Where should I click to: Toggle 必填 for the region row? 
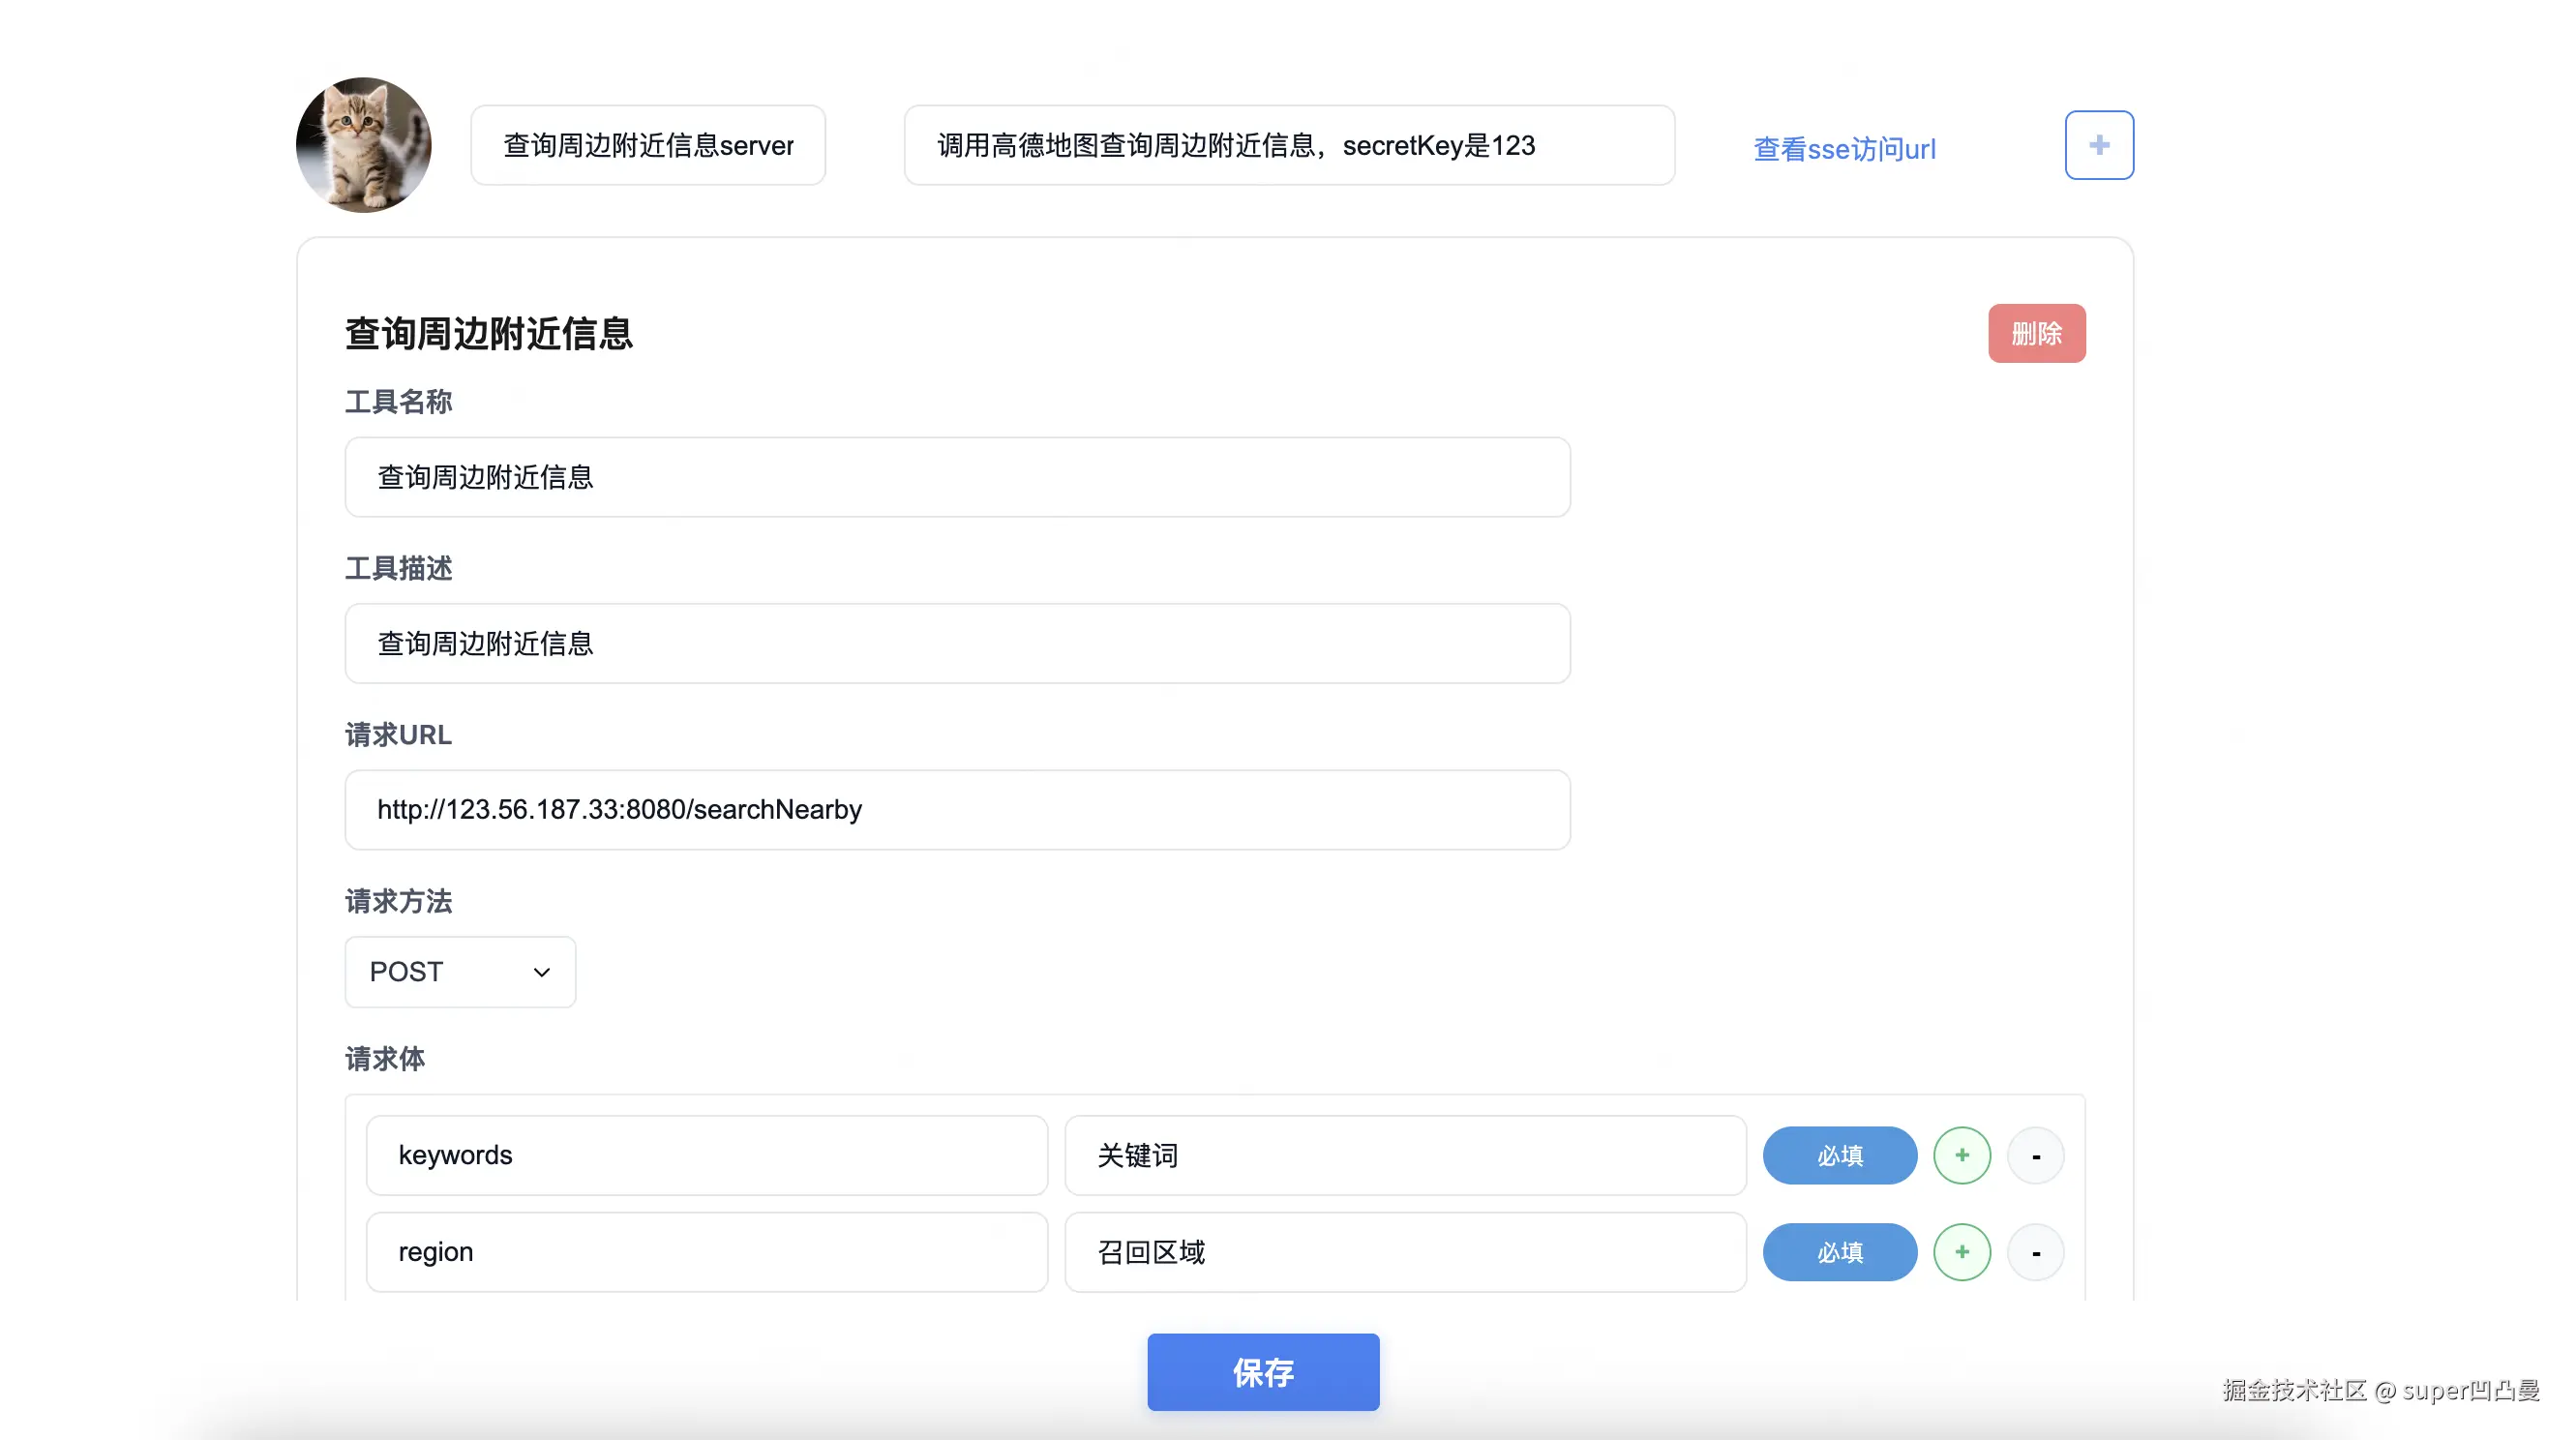pyautogui.click(x=1840, y=1252)
